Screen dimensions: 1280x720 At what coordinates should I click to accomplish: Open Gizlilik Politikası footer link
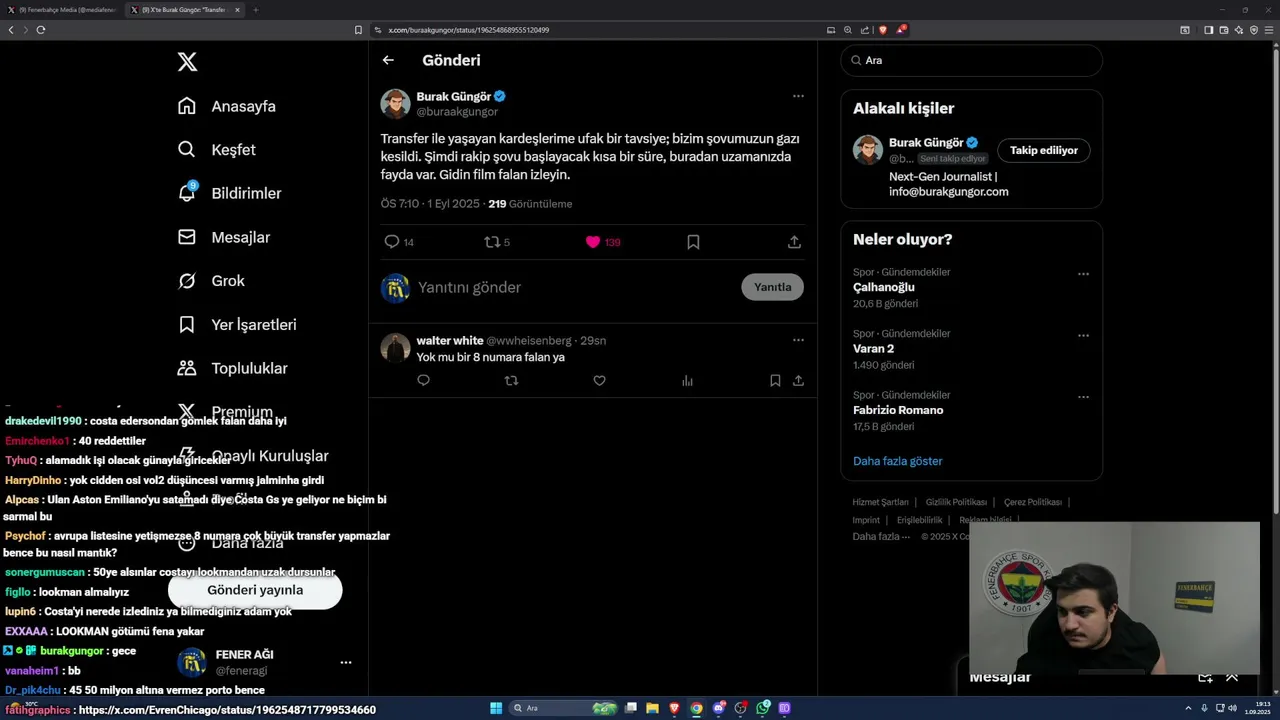[x=956, y=502]
